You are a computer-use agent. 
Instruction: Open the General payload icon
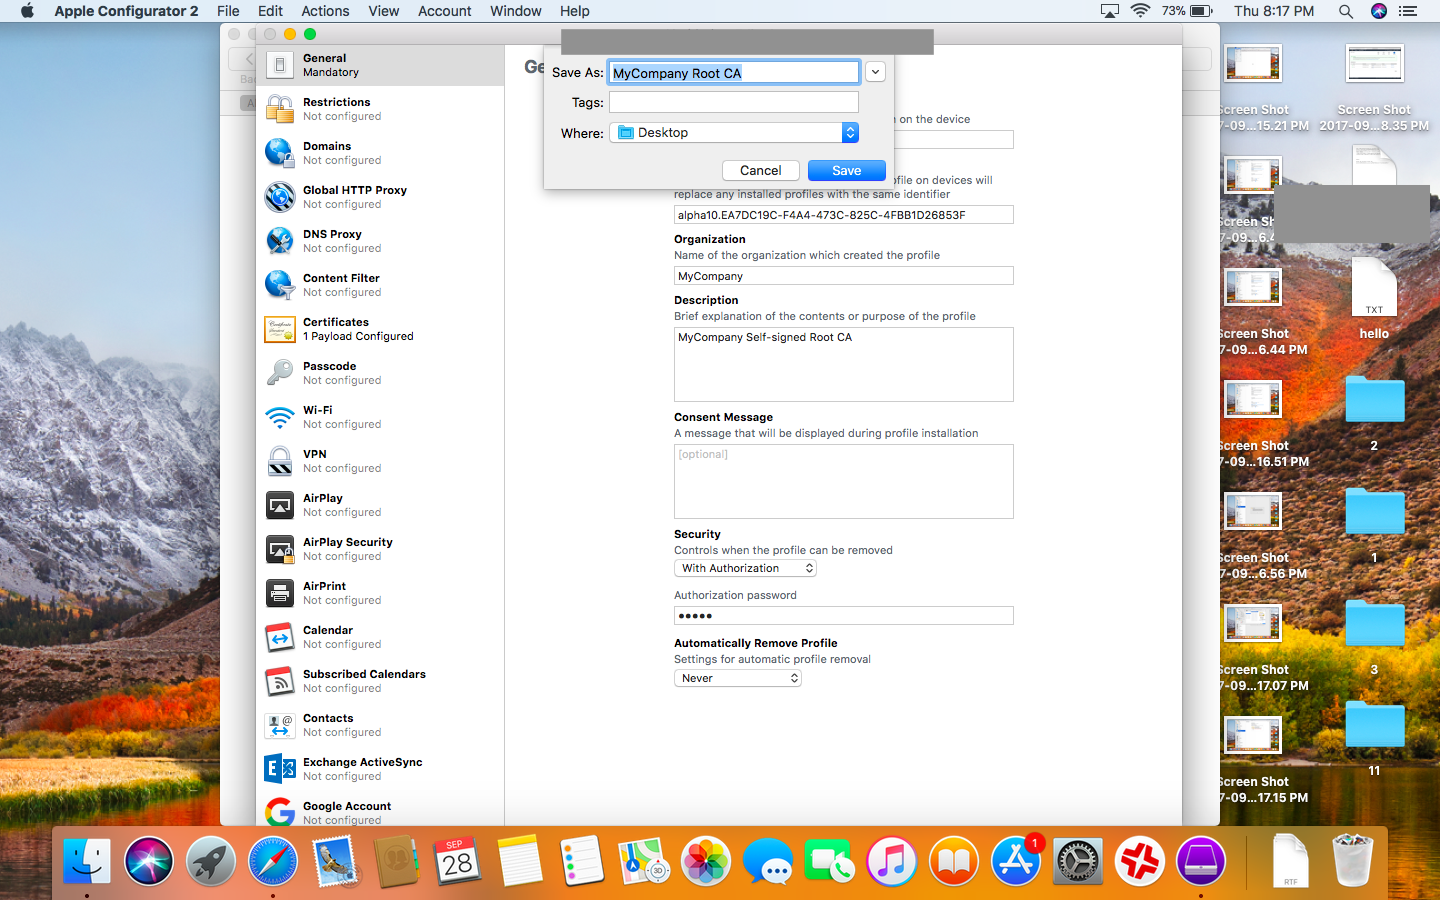[x=280, y=65]
